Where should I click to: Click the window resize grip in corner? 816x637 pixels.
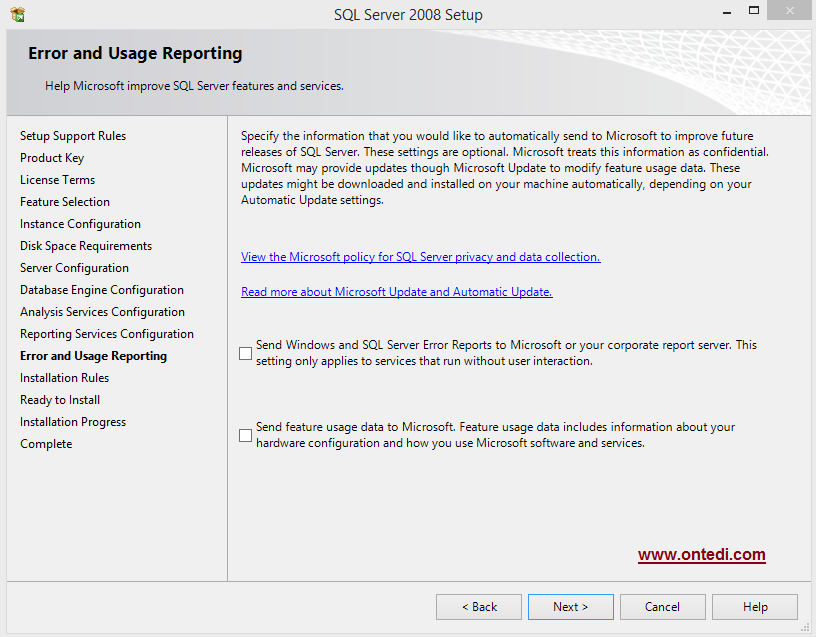point(805,628)
